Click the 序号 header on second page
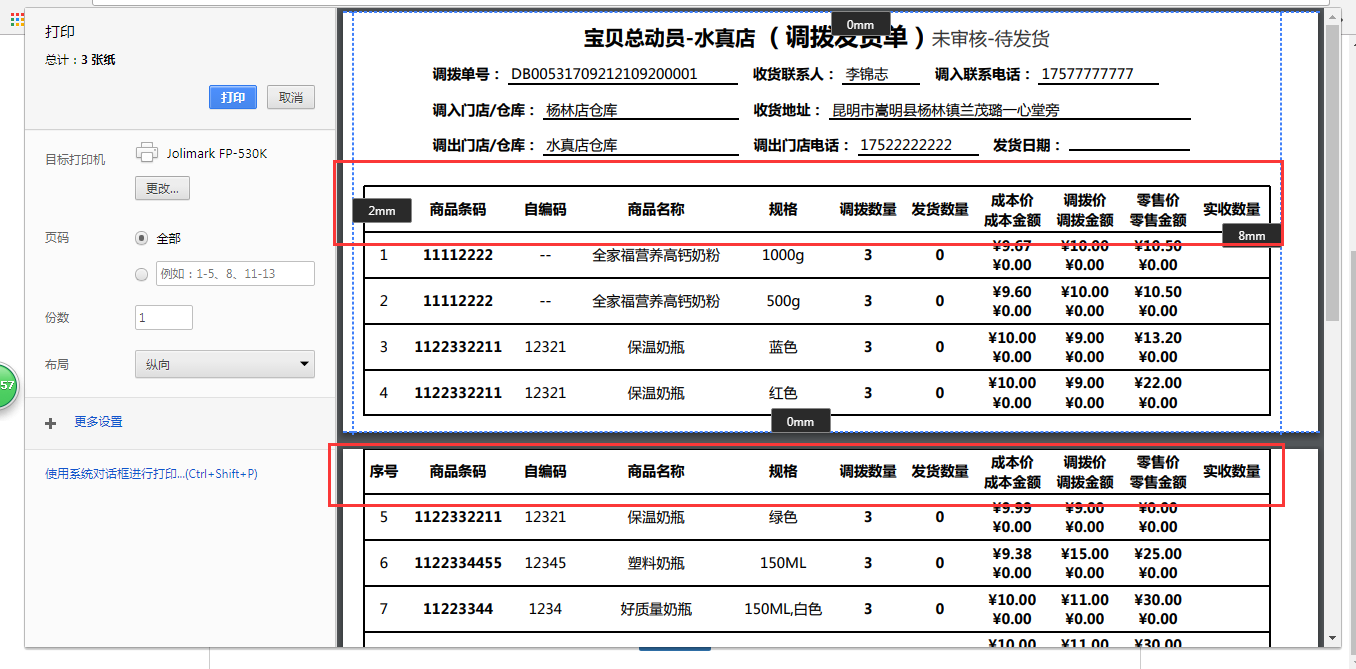The image size is (1356, 669). [x=383, y=471]
